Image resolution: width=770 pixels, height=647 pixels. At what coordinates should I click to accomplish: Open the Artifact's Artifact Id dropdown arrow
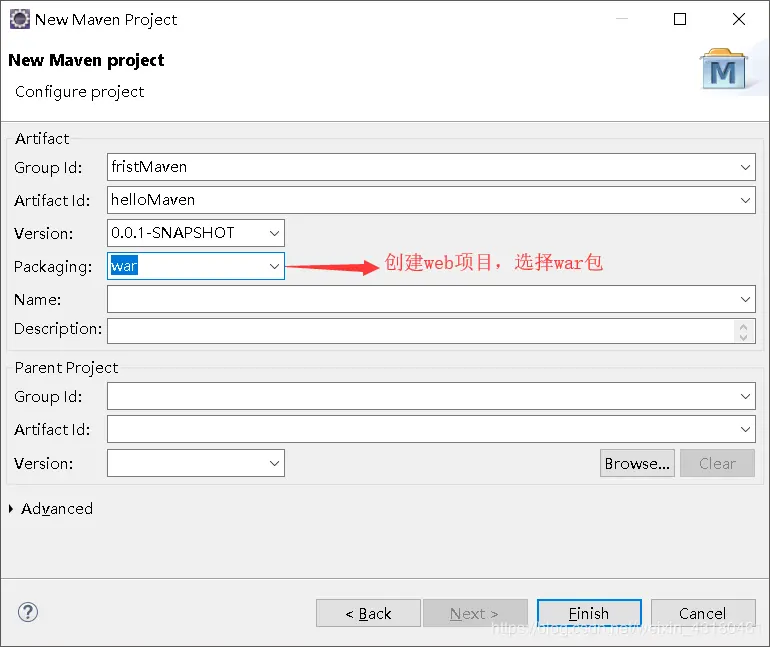click(745, 200)
